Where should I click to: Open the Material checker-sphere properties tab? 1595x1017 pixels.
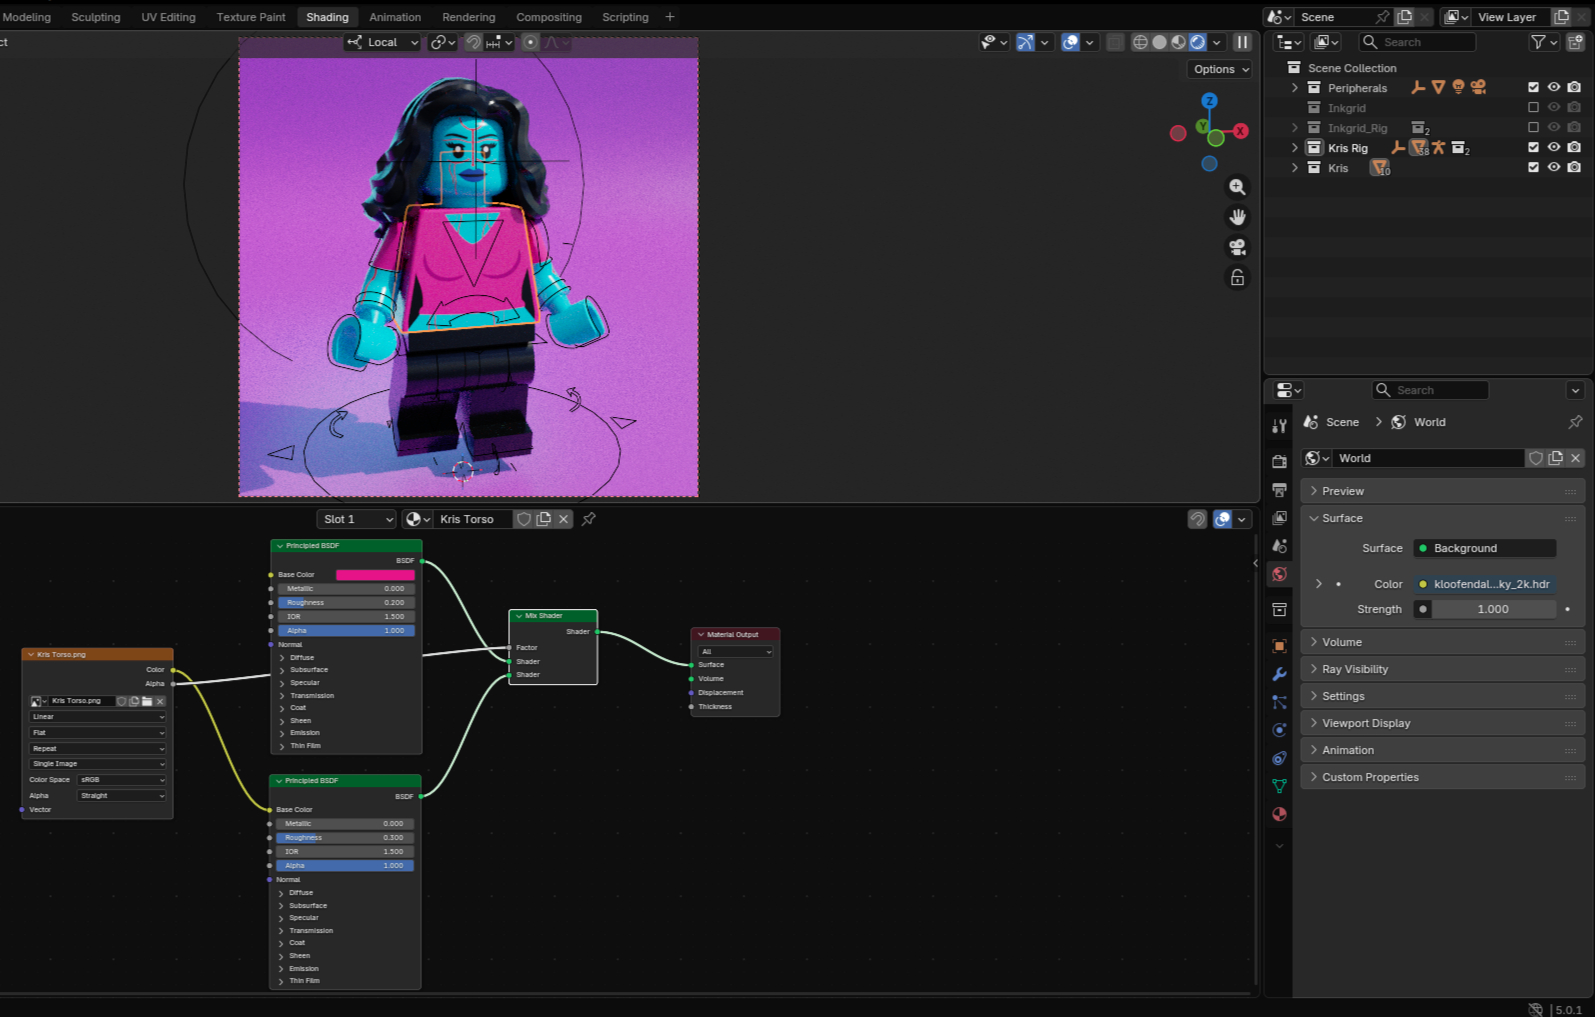point(1279,814)
